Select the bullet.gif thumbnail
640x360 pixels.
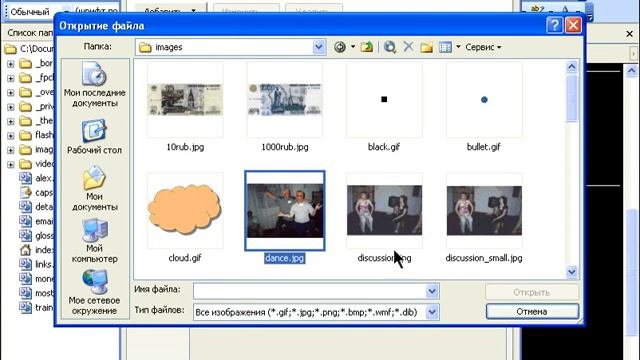(484, 100)
